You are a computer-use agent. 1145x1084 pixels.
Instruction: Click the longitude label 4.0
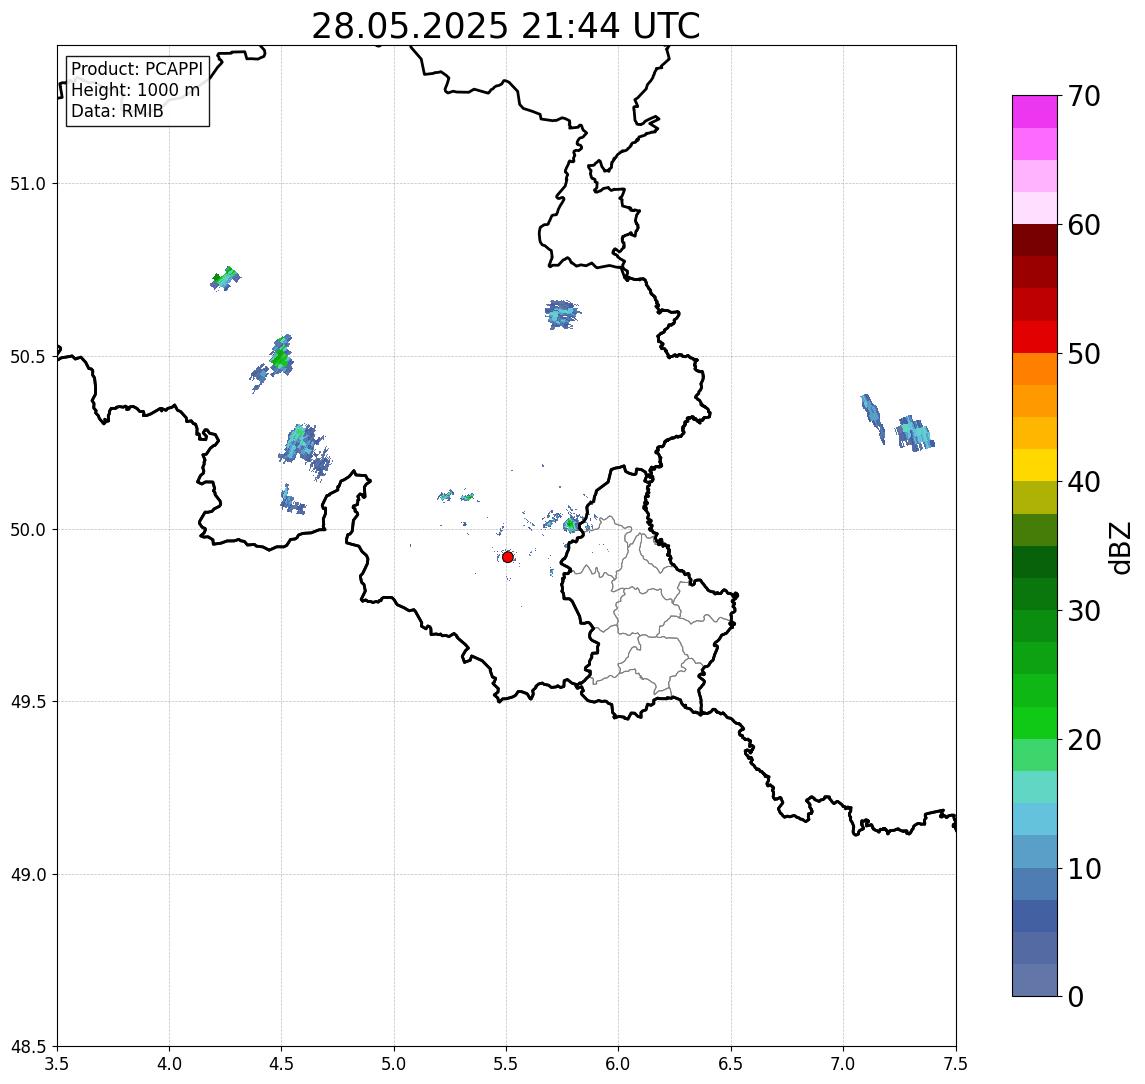coord(169,1064)
